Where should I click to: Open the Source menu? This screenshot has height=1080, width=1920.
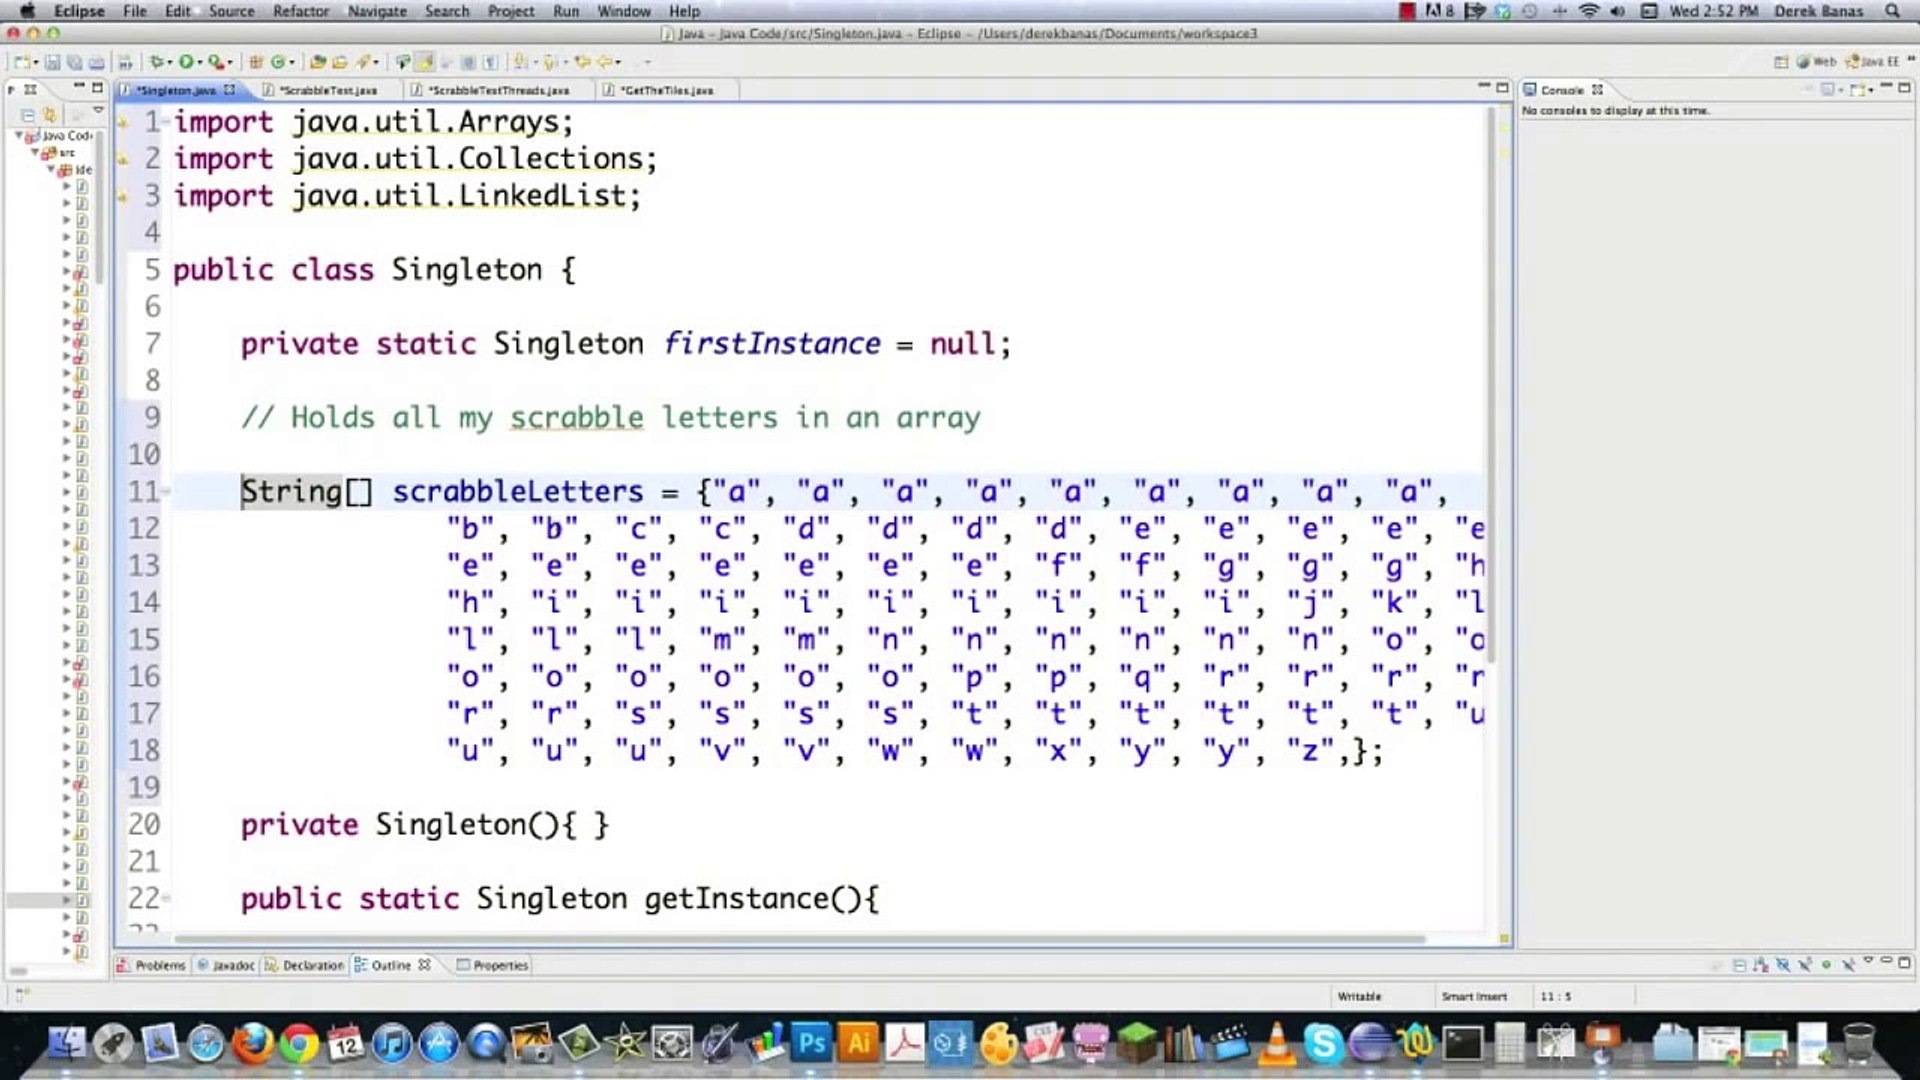click(x=231, y=11)
